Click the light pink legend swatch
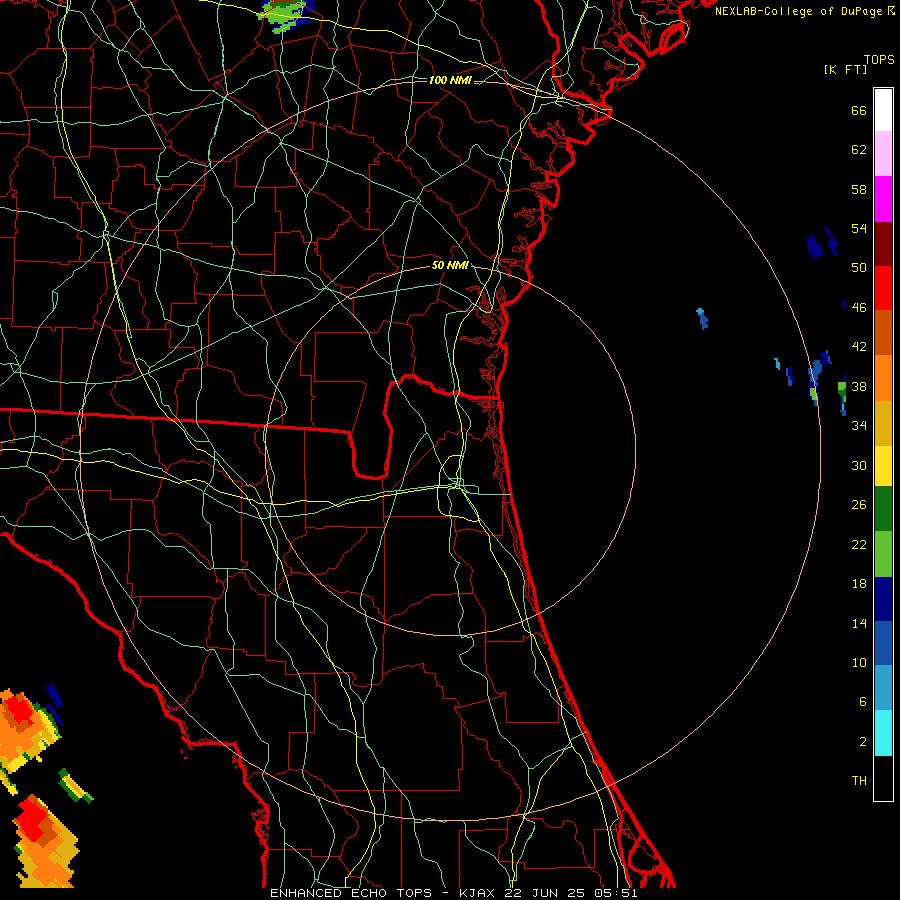This screenshot has width=900, height=900. point(883,154)
